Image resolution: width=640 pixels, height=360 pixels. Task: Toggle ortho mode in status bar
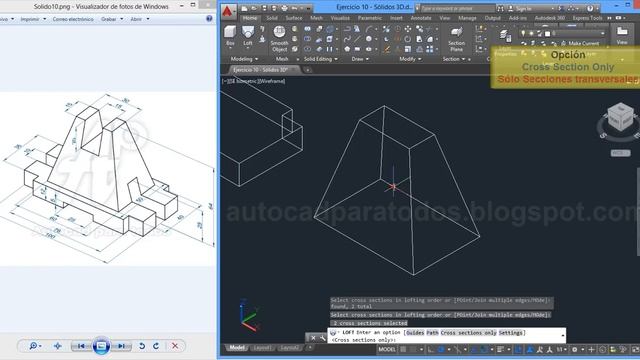(431, 349)
